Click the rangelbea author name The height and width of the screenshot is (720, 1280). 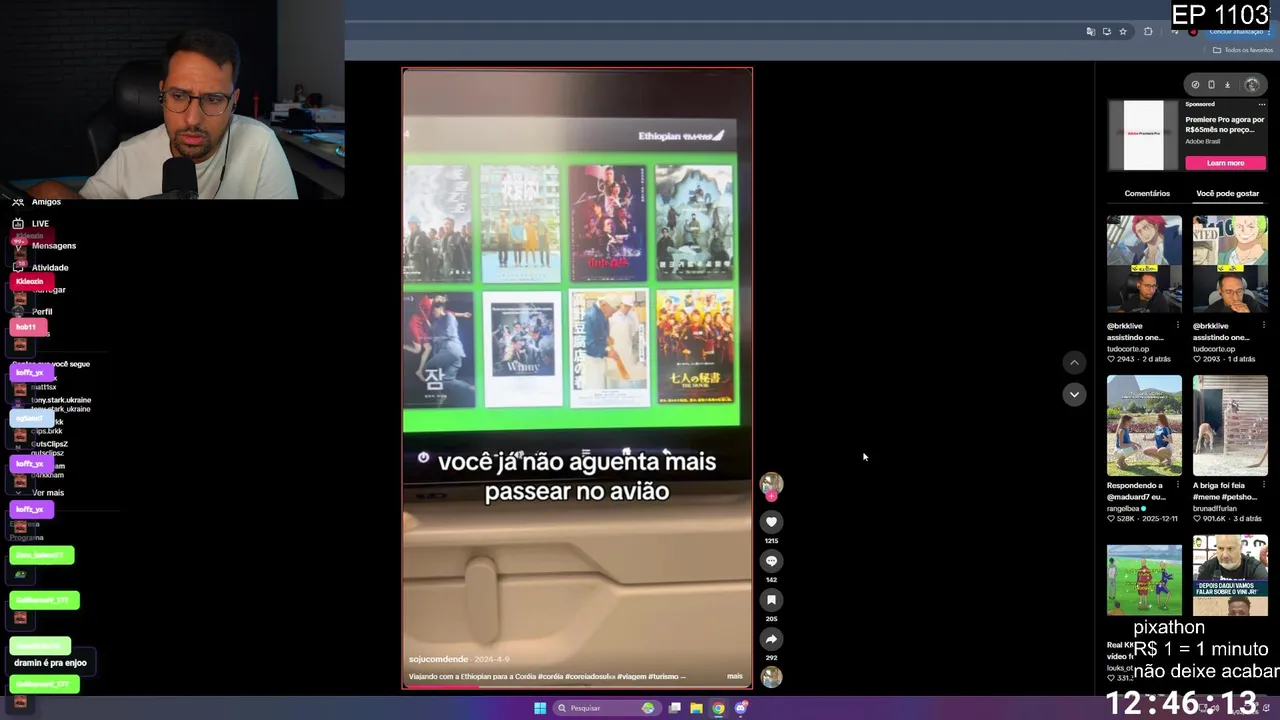[1124, 508]
